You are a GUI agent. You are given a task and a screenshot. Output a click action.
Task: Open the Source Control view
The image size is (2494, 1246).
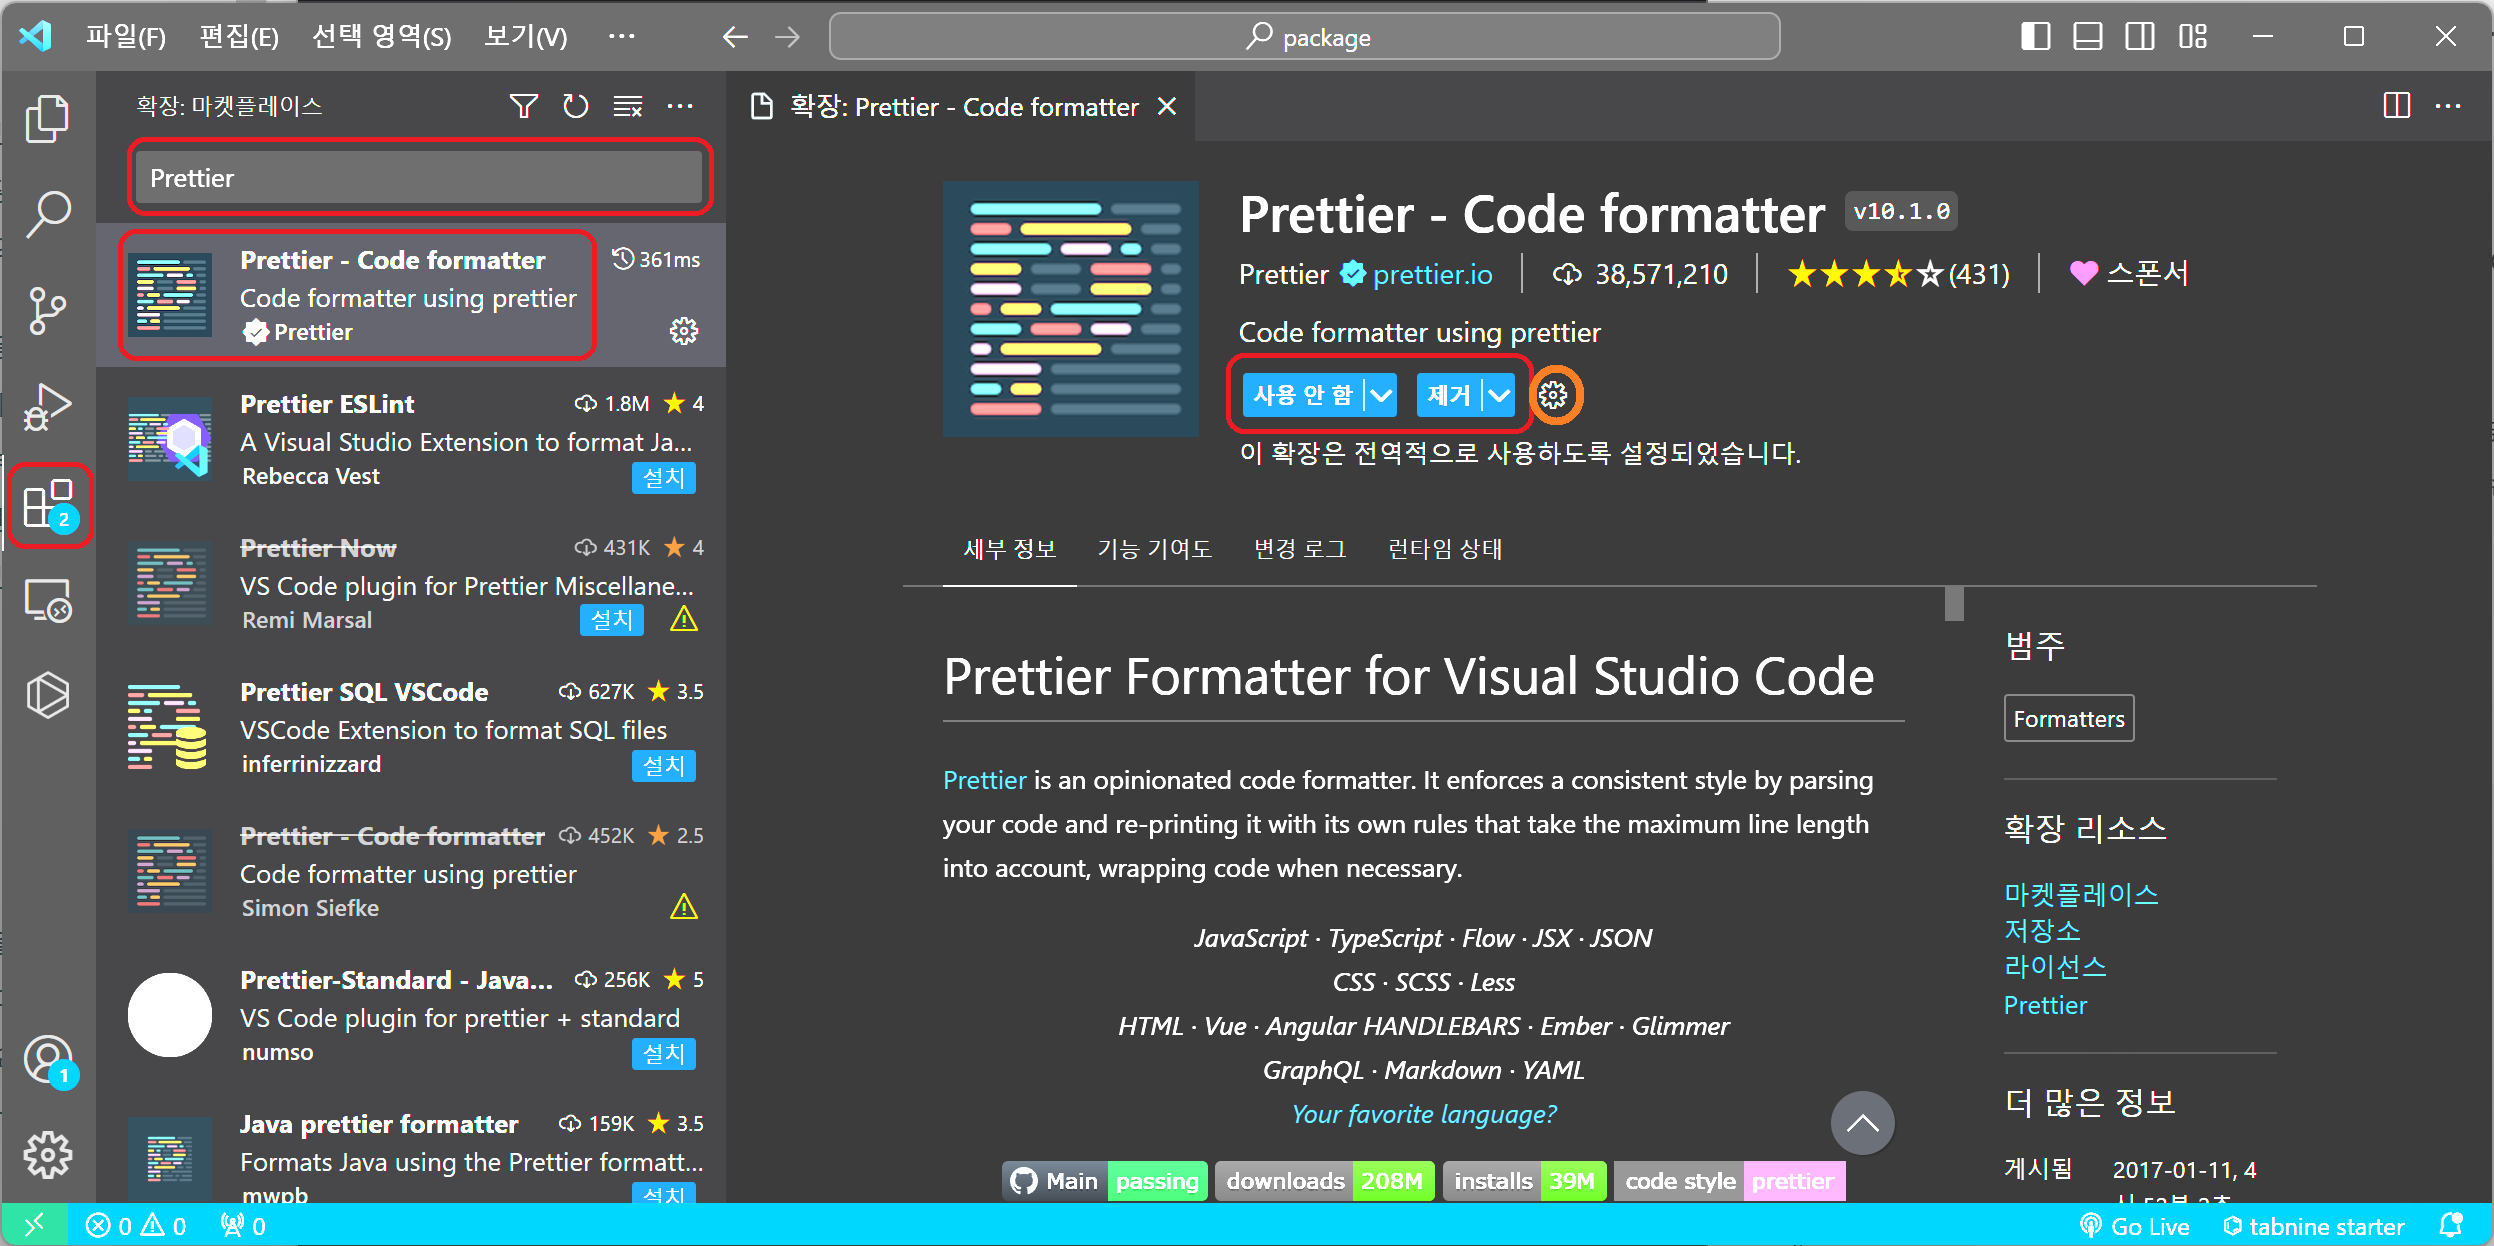pyautogui.click(x=47, y=310)
